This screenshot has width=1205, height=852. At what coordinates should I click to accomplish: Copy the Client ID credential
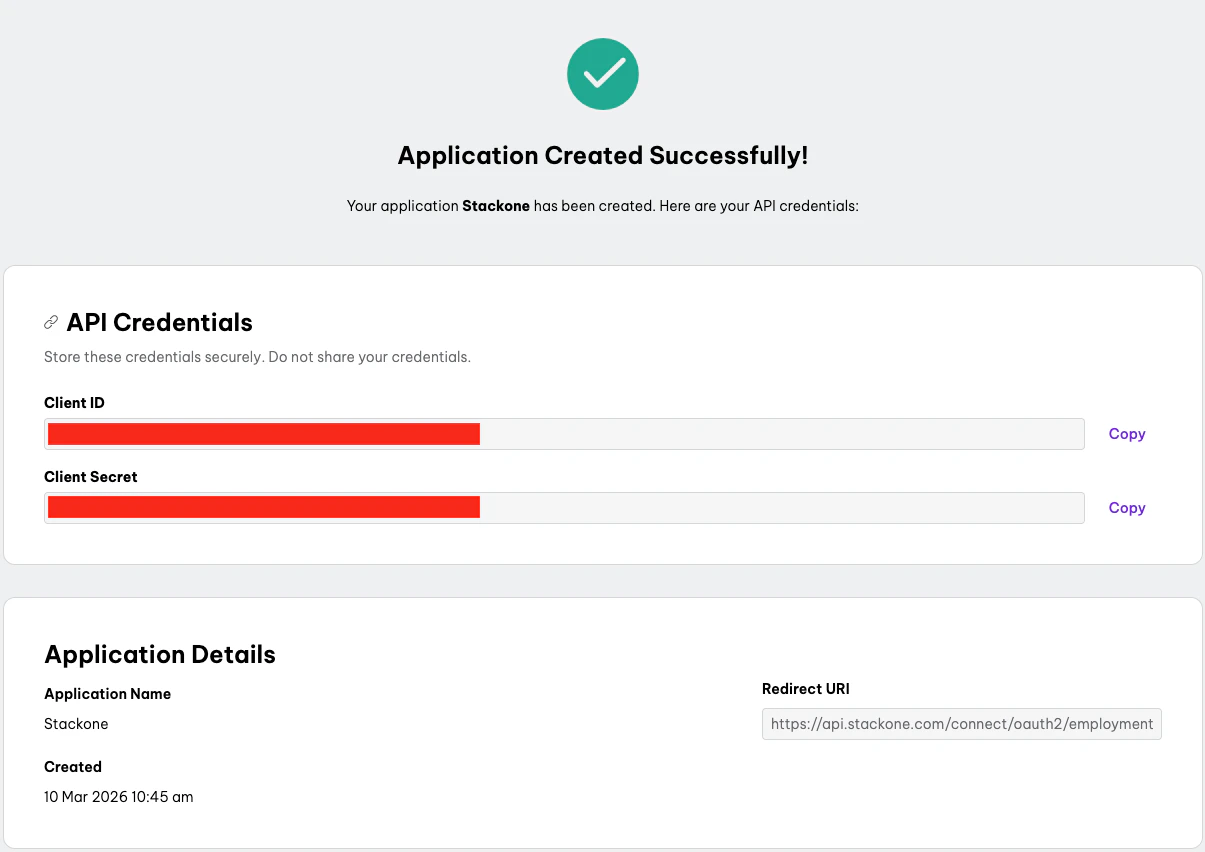[x=1126, y=433]
